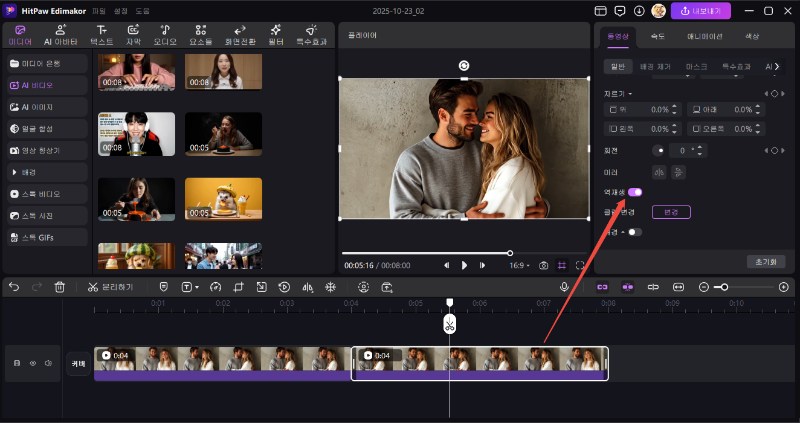Open the 텍스트 (Text) tool tab

(101, 35)
